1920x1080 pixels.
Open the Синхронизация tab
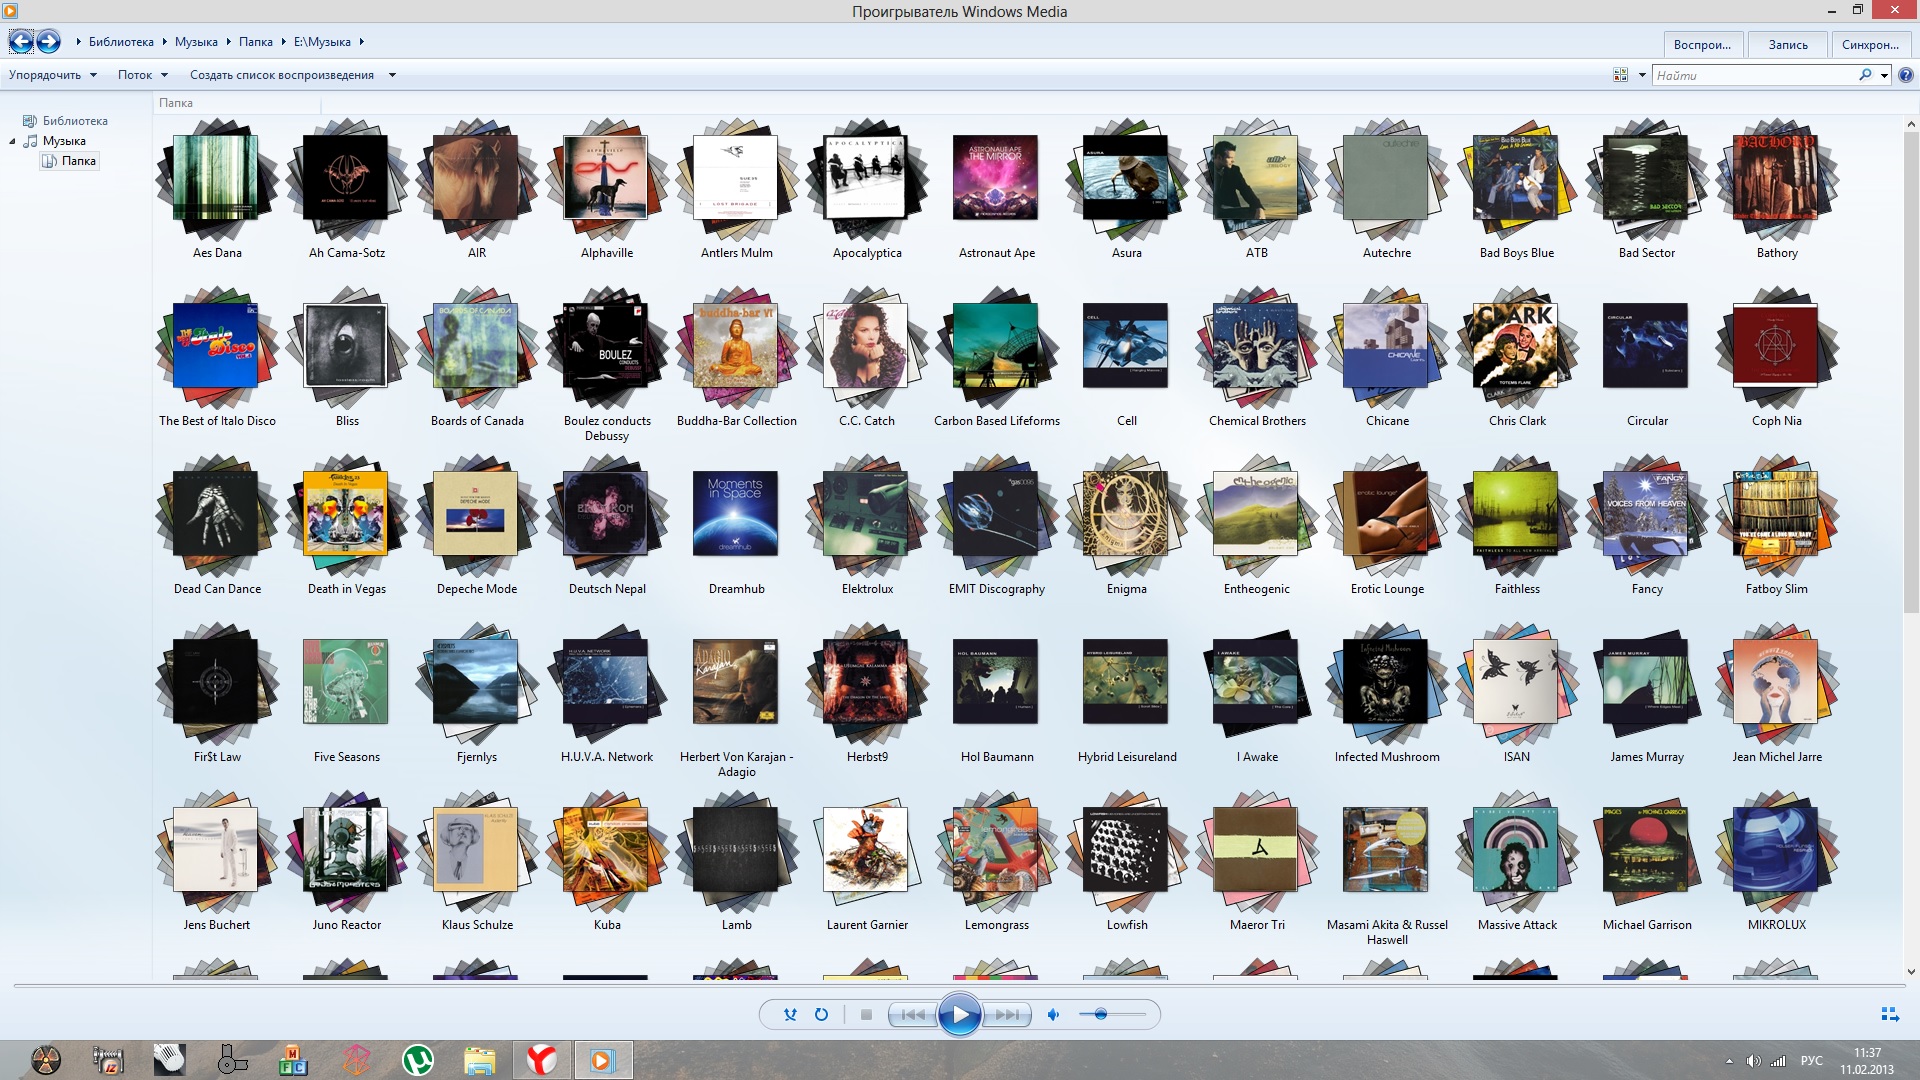pos(1870,45)
